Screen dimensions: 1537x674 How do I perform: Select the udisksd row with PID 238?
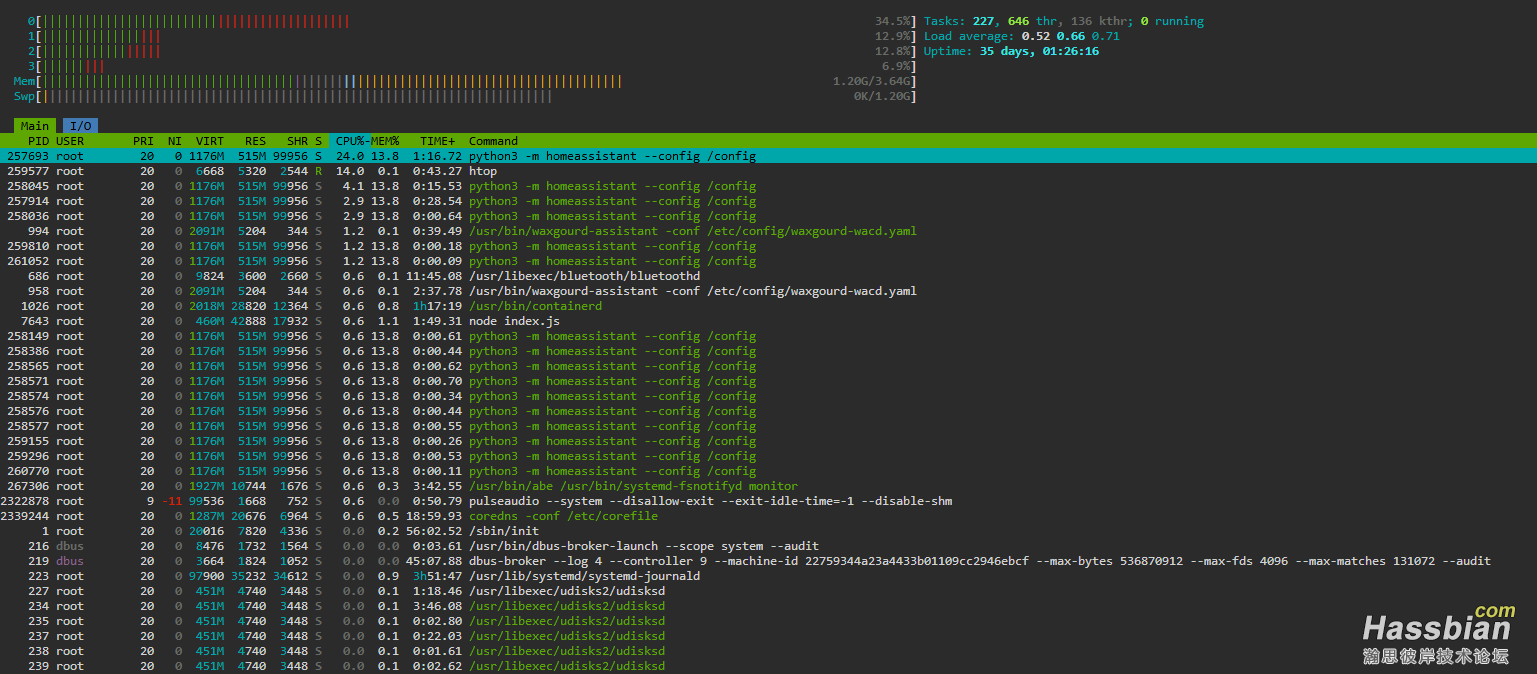pyautogui.click(x=768, y=651)
